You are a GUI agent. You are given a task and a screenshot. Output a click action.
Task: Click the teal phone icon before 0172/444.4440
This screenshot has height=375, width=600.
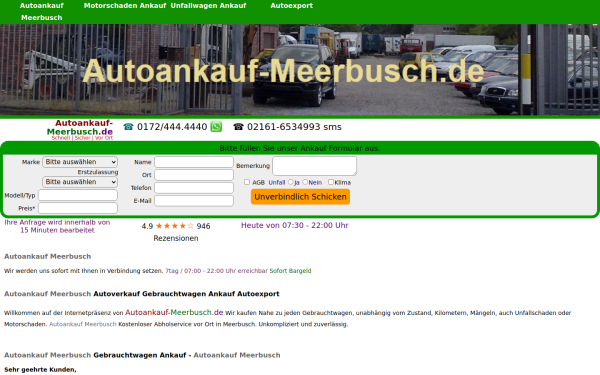point(128,127)
